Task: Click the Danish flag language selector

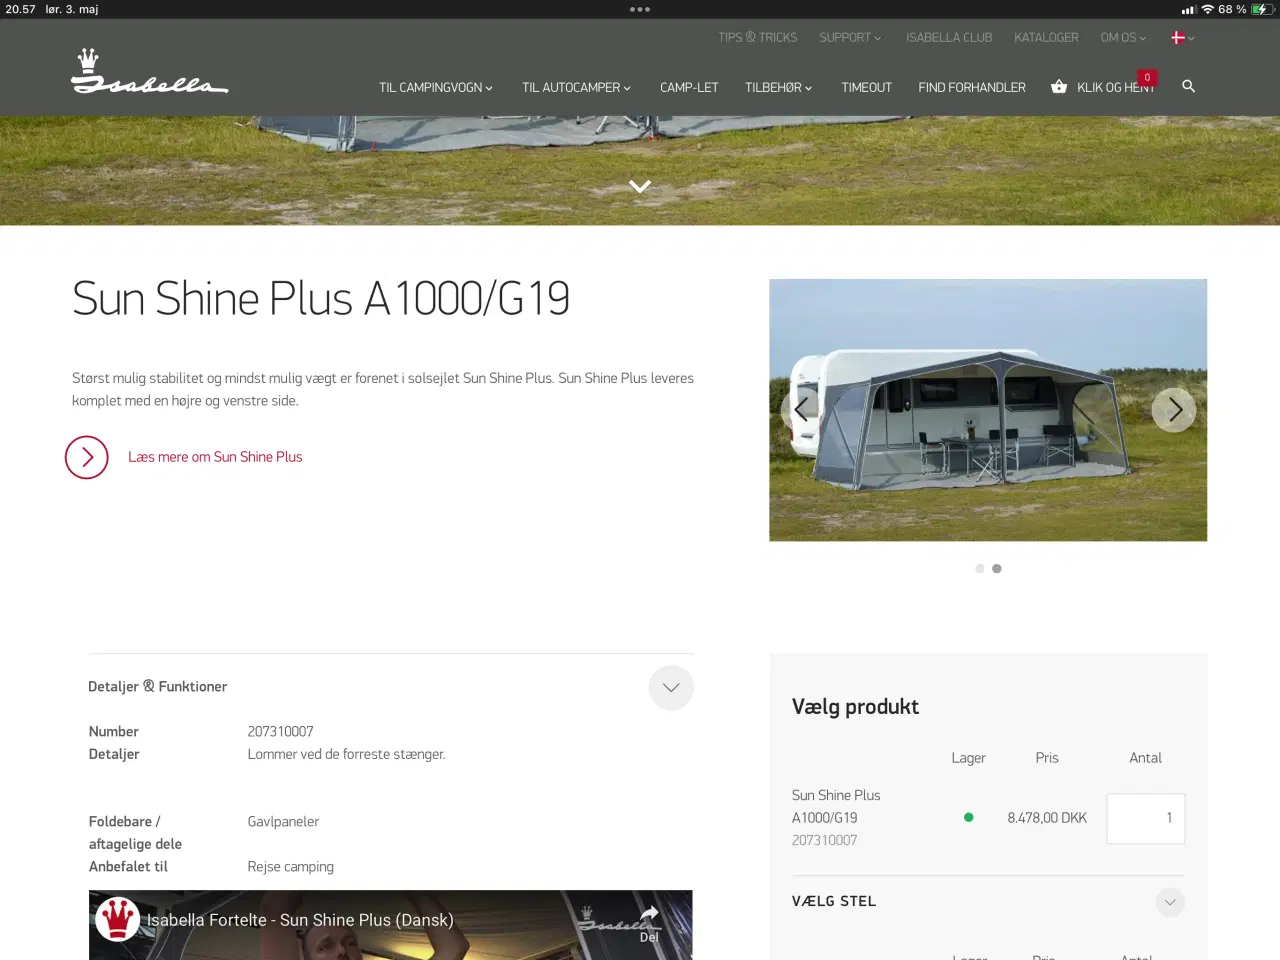Action: (1178, 37)
